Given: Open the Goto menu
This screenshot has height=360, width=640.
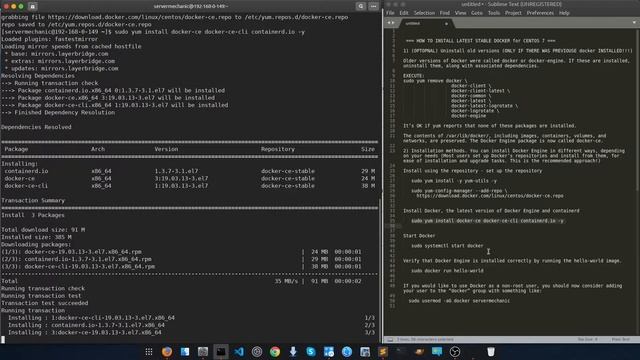Looking at the screenshot, I should (476, 13).
